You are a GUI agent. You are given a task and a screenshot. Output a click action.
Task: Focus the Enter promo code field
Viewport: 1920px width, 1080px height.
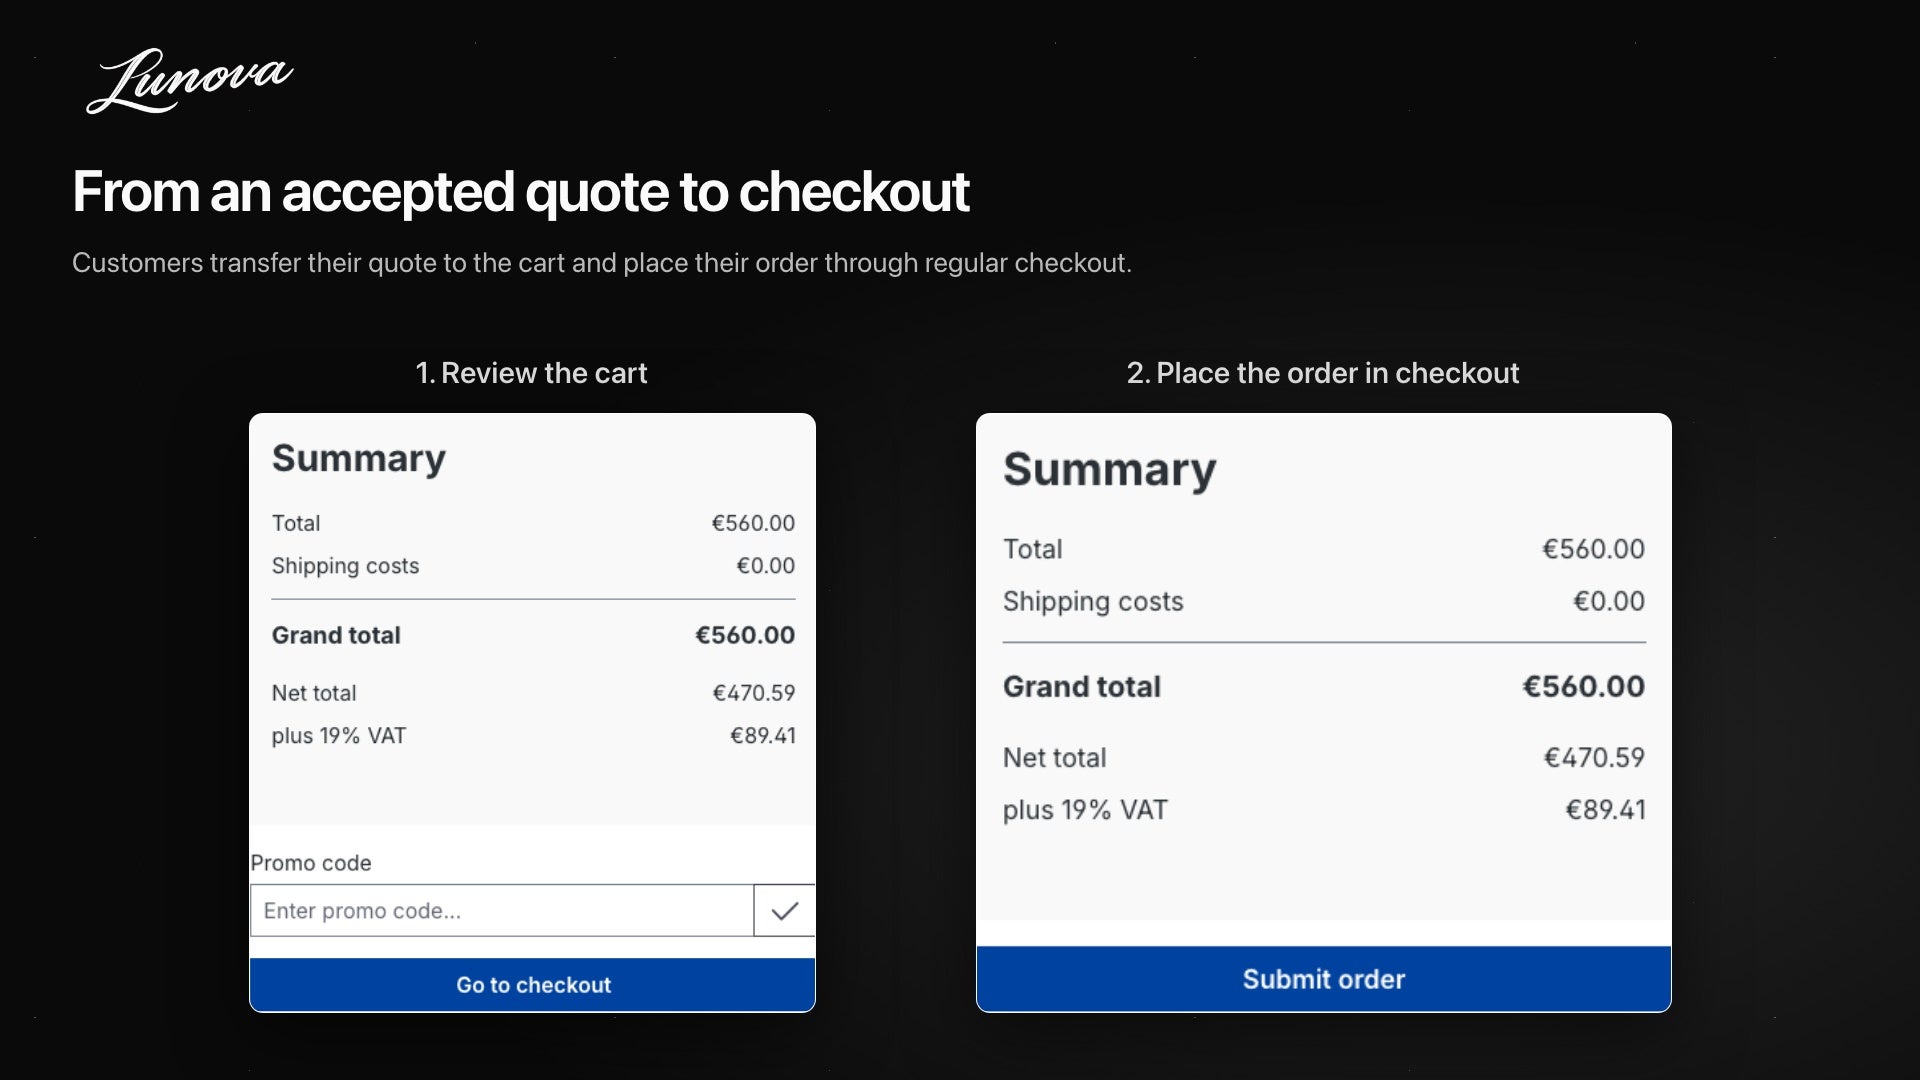click(x=502, y=910)
